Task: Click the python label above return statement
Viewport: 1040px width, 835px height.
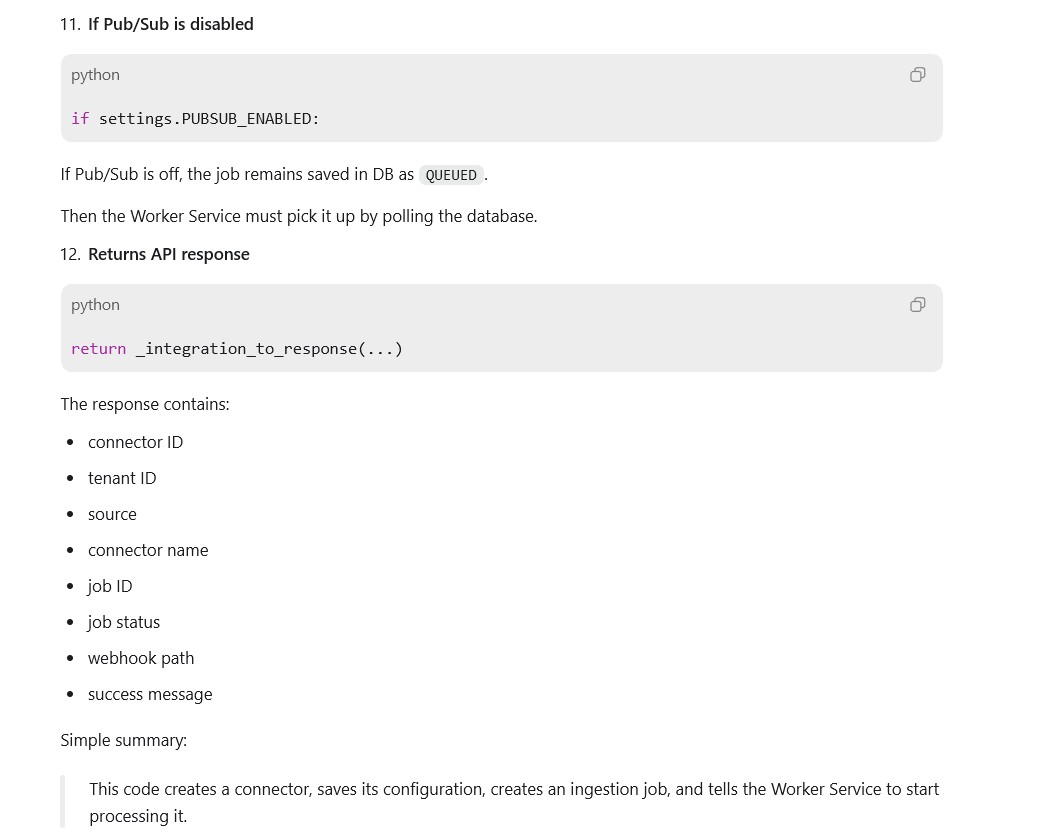Action: tap(96, 305)
